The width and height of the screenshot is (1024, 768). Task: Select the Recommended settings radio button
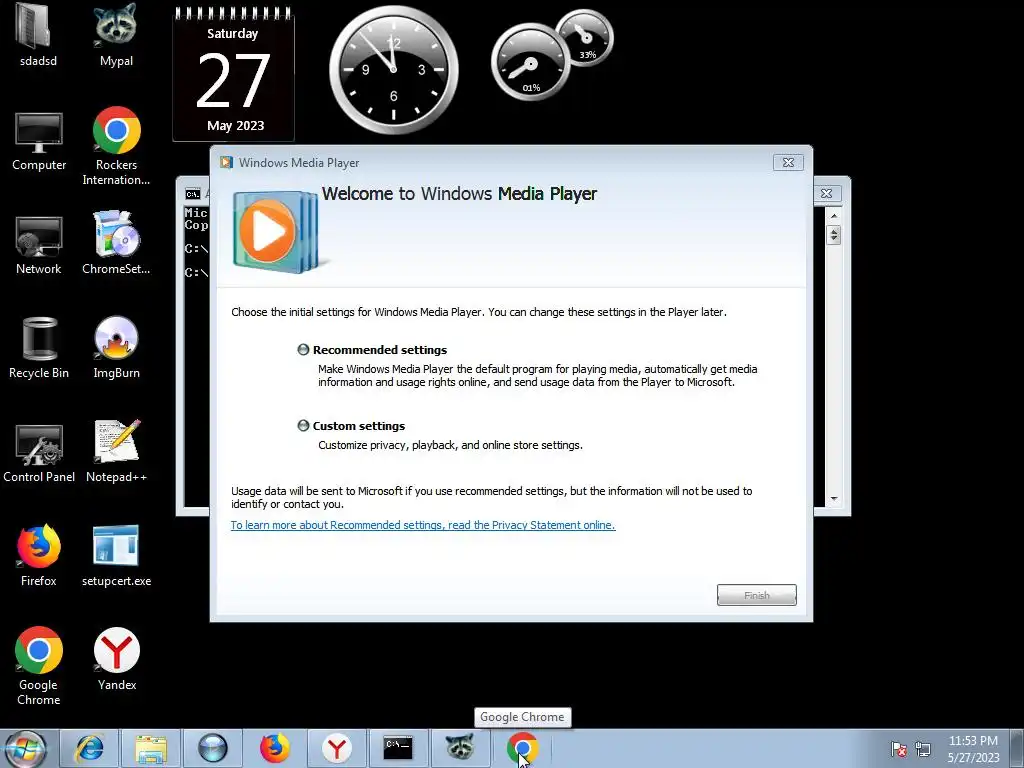[303, 349]
